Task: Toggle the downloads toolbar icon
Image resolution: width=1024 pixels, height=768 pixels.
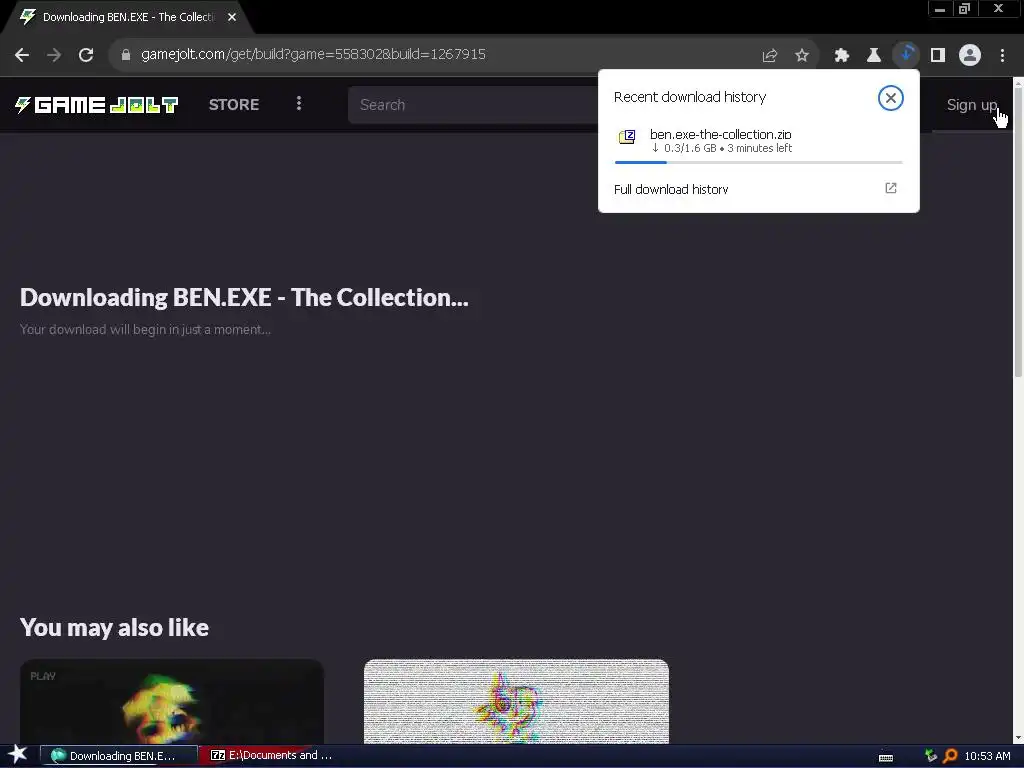Action: tap(906, 55)
